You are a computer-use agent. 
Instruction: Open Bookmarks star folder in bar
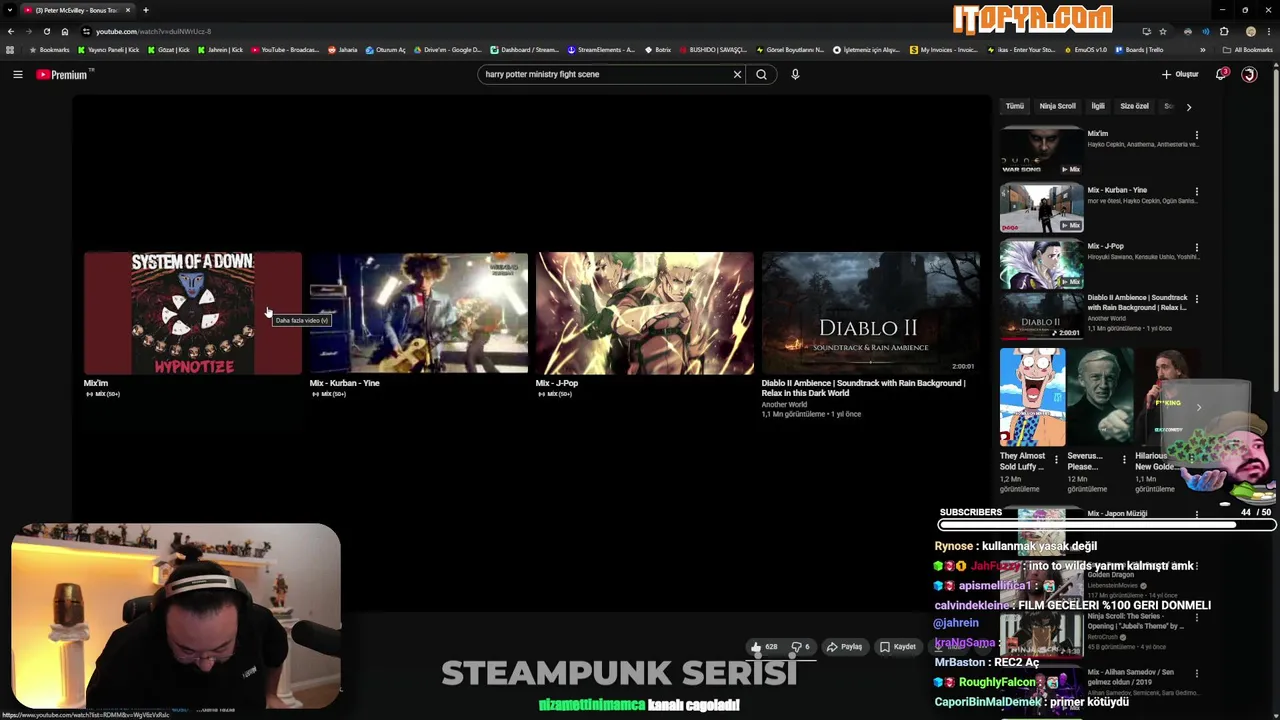tap(49, 50)
